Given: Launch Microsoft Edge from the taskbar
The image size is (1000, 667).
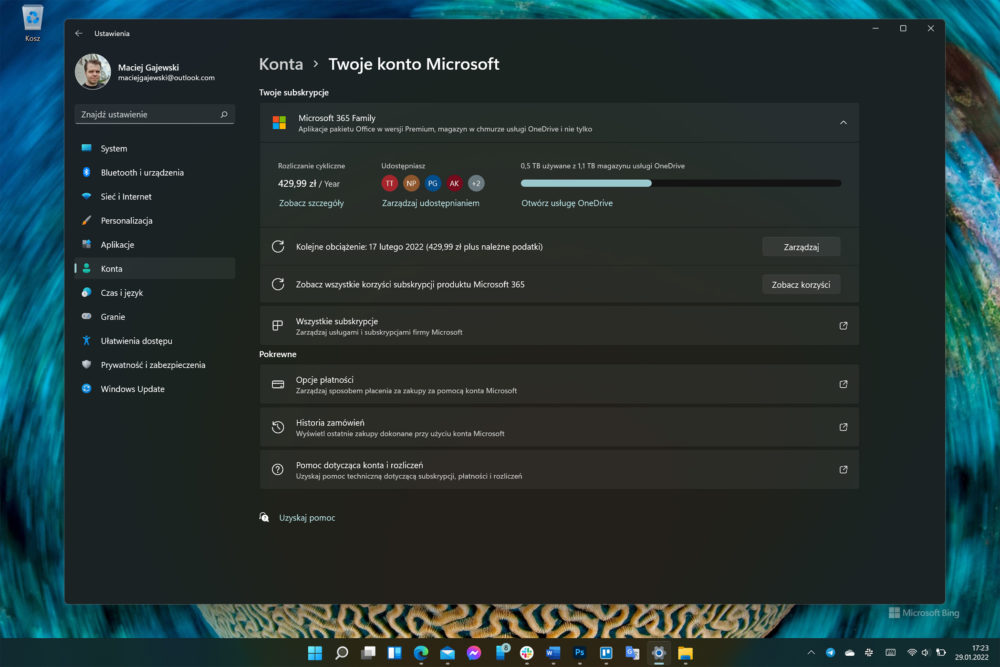Looking at the screenshot, I should click(421, 653).
